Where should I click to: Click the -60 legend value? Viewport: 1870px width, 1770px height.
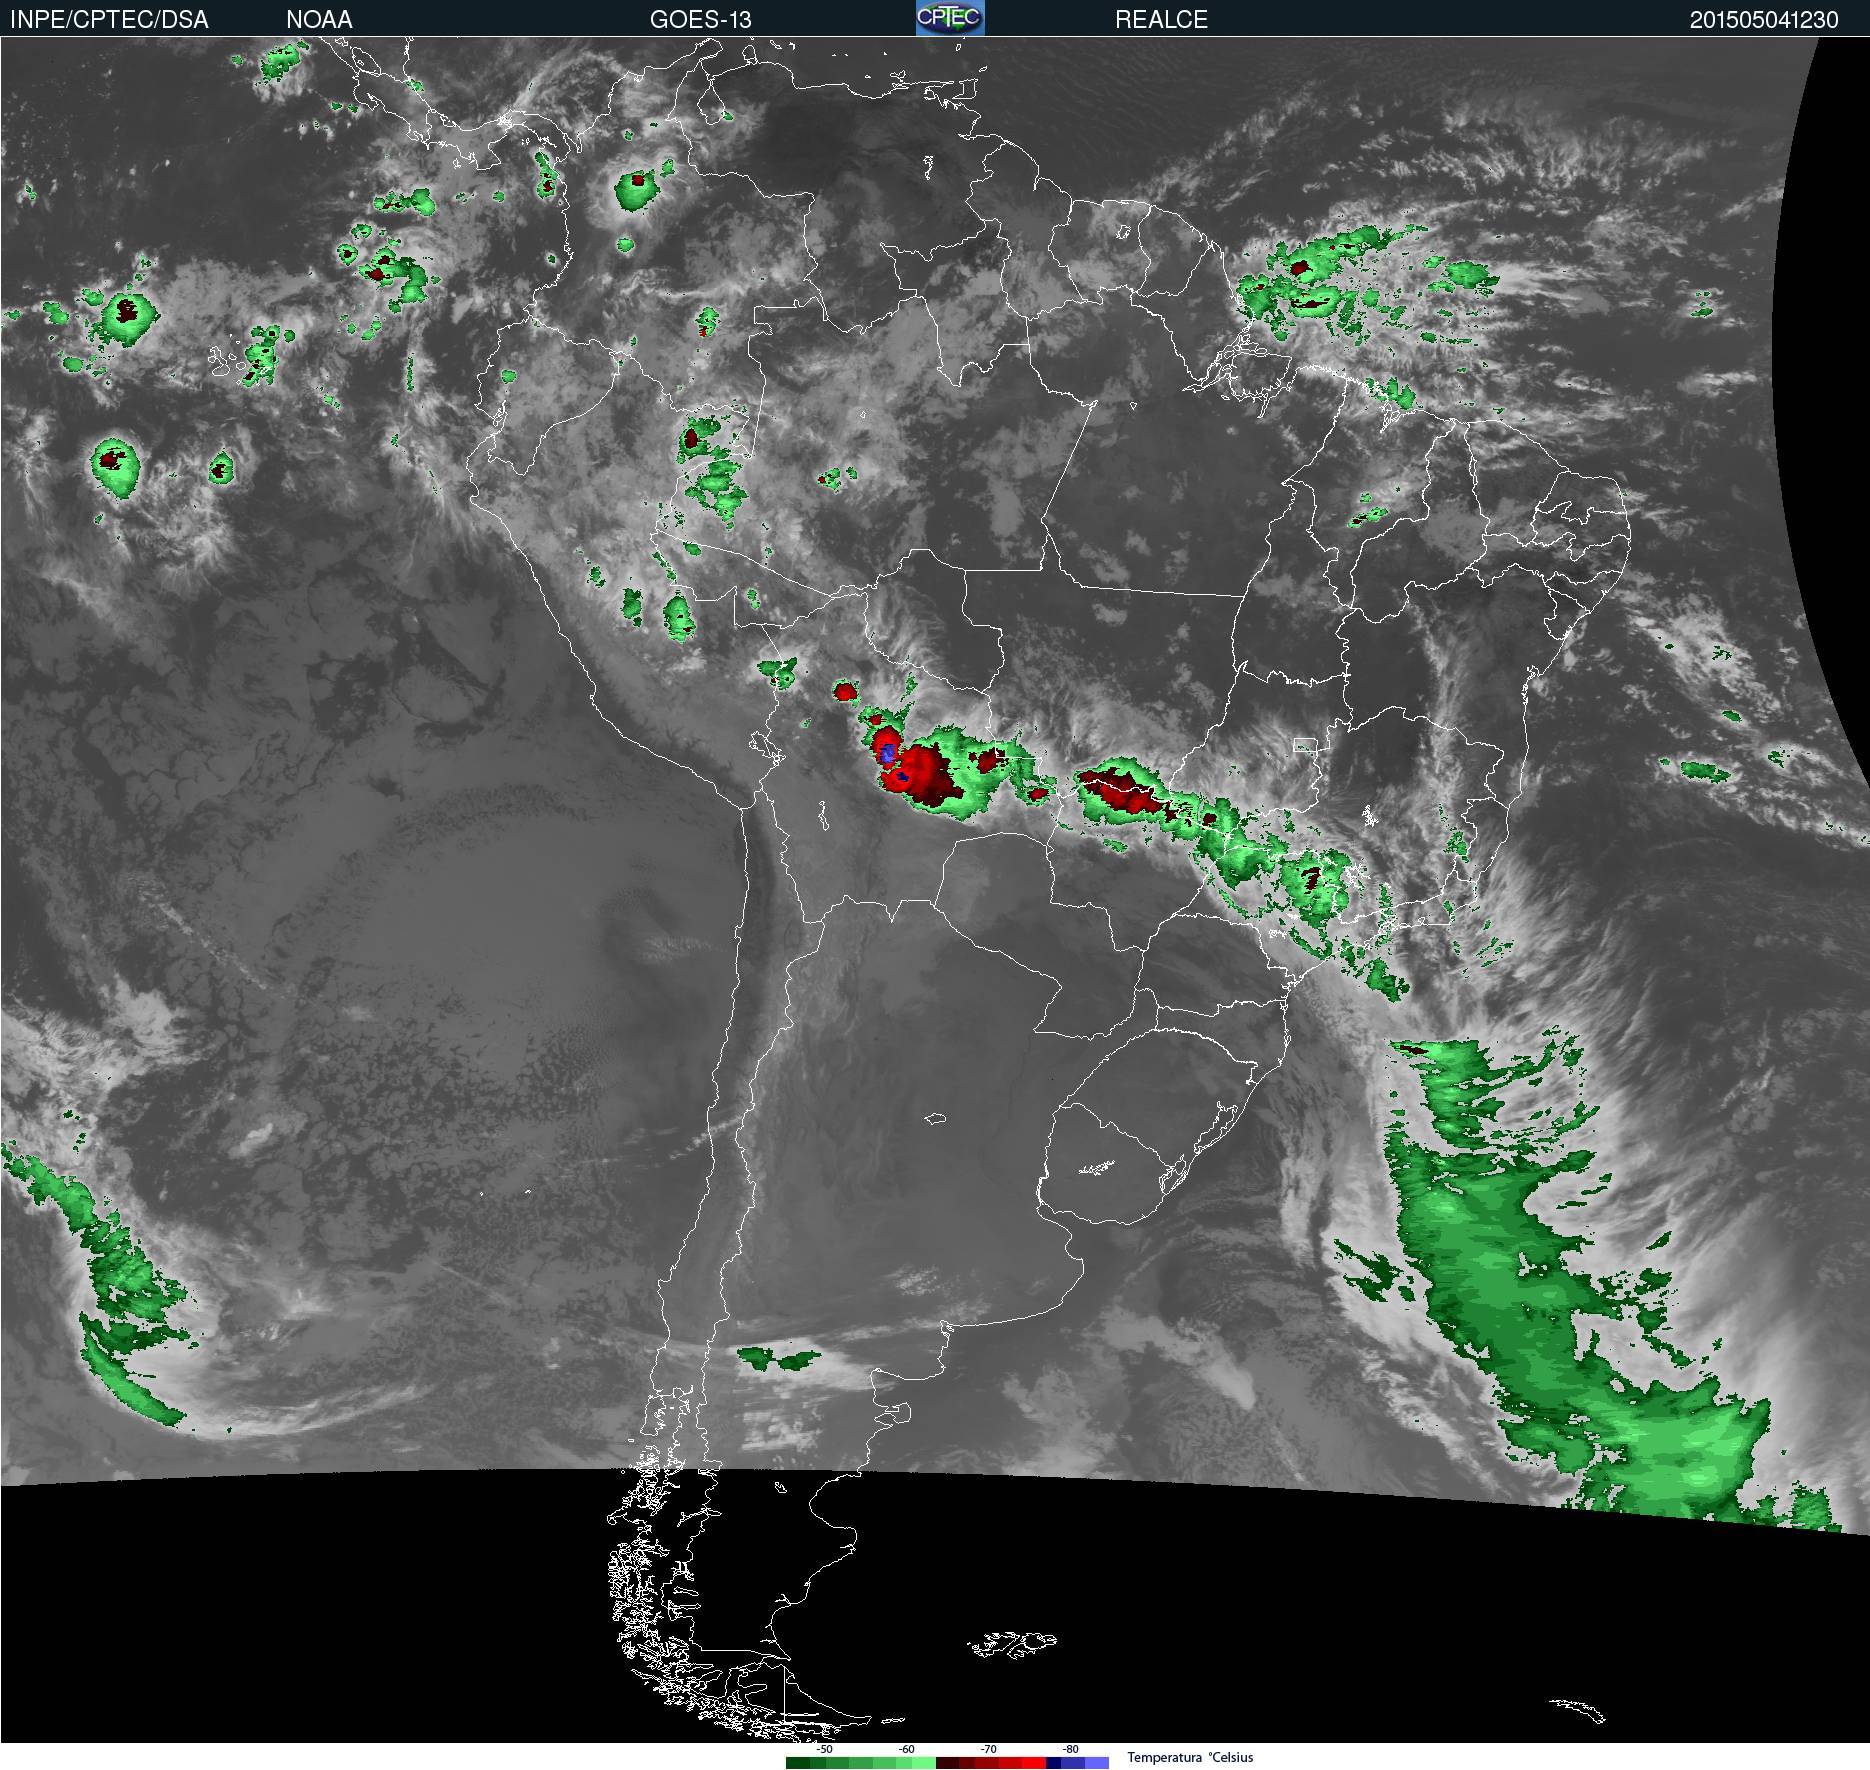[906, 1749]
